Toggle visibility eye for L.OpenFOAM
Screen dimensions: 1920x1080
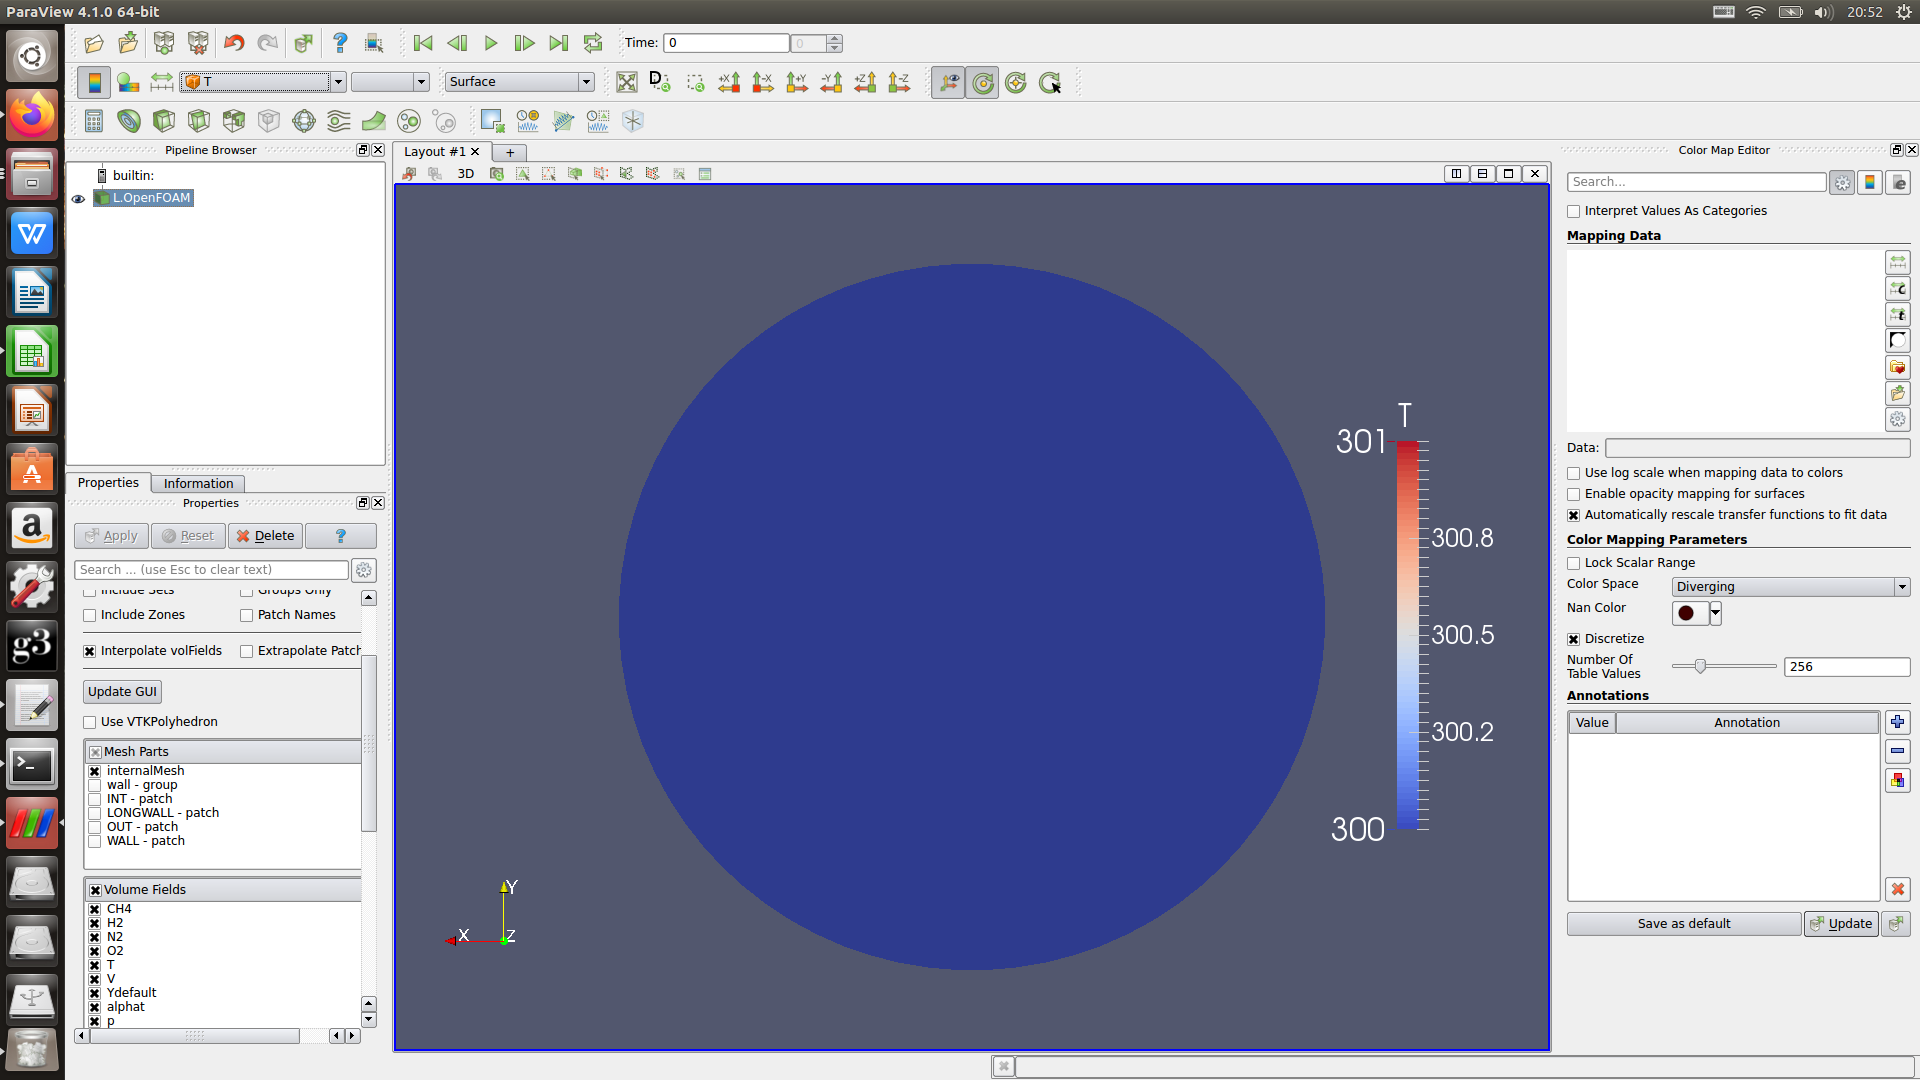tap(78, 198)
